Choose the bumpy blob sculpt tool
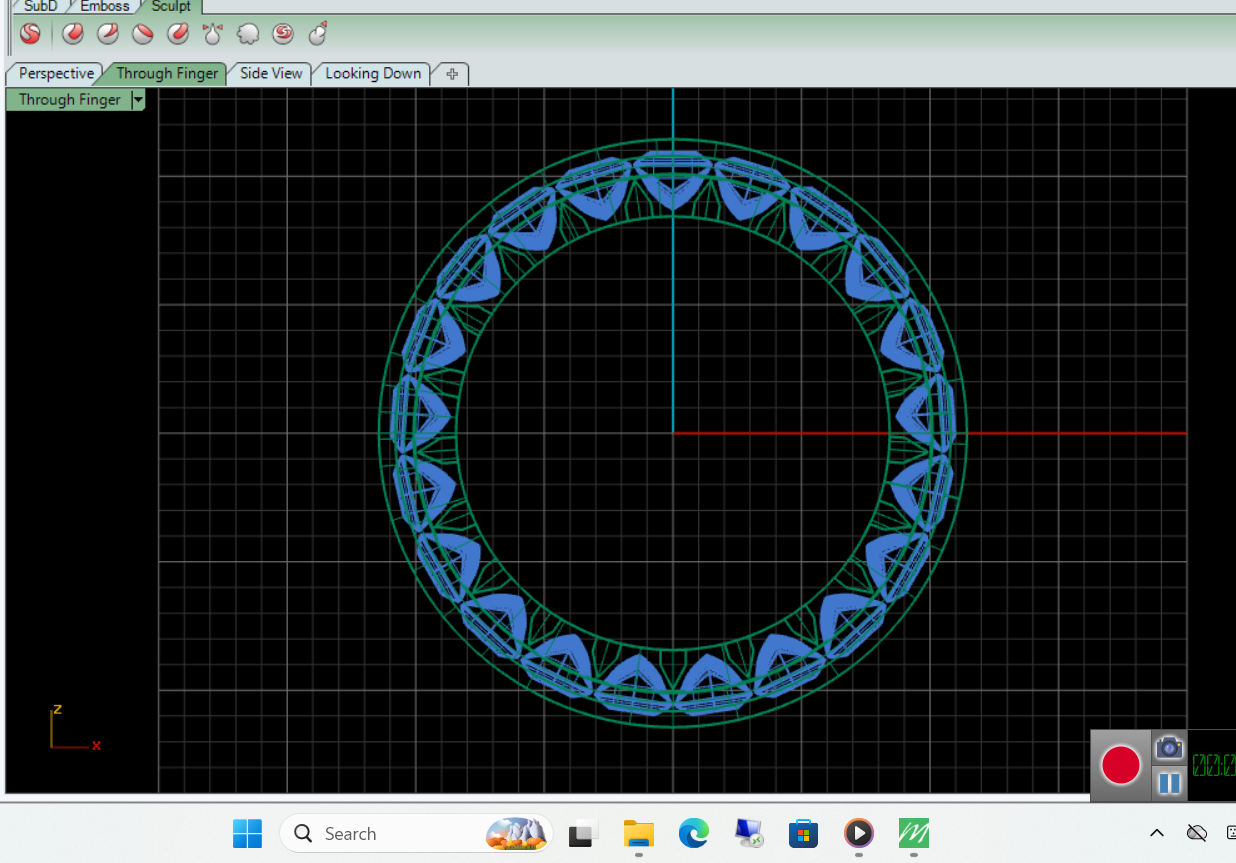The width and height of the screenshot is (1236, 863). click(248, 34)
